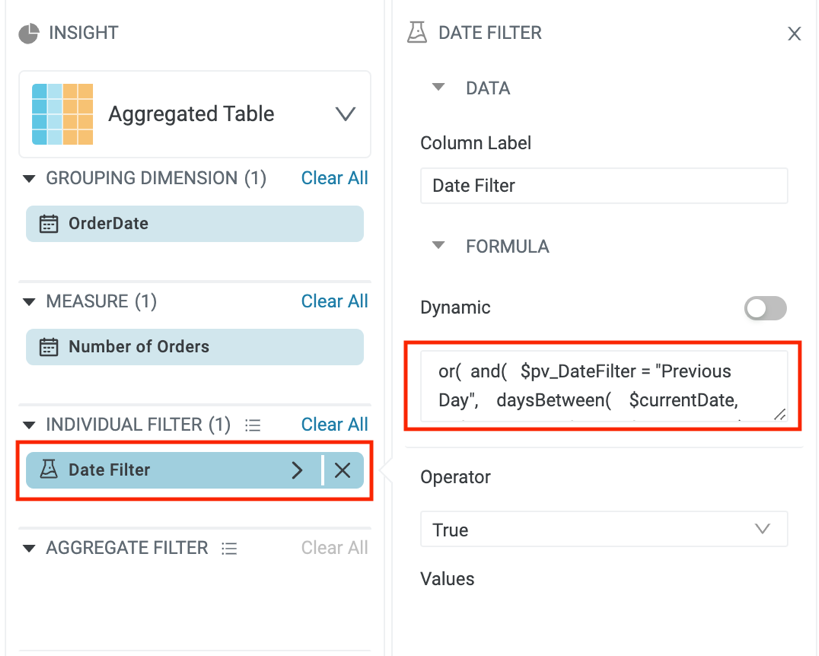Collapse the FORMULA section

(438, 246)
